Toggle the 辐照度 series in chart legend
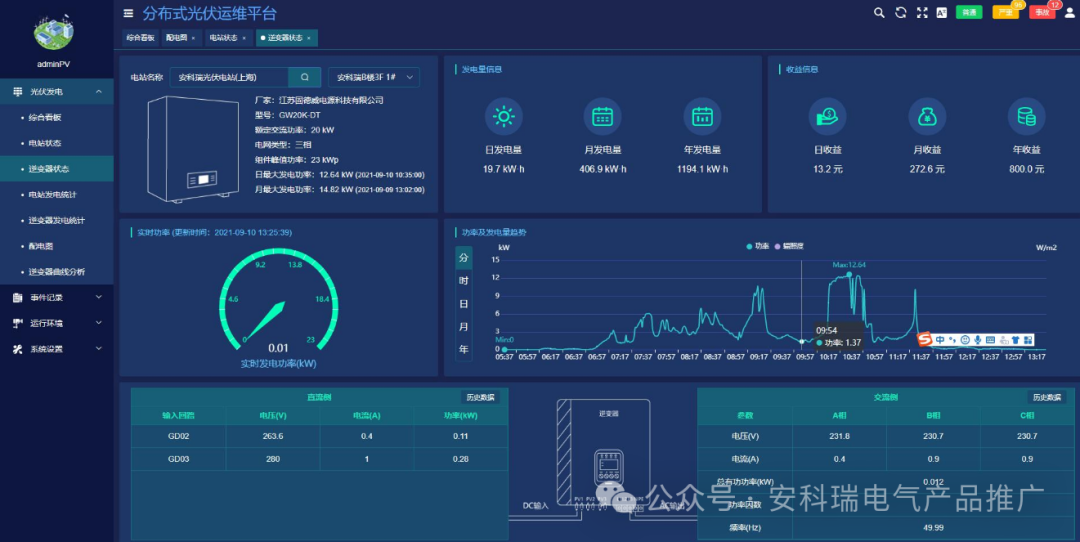Viewport: 1080px width, 542px height. coord(789,246)
